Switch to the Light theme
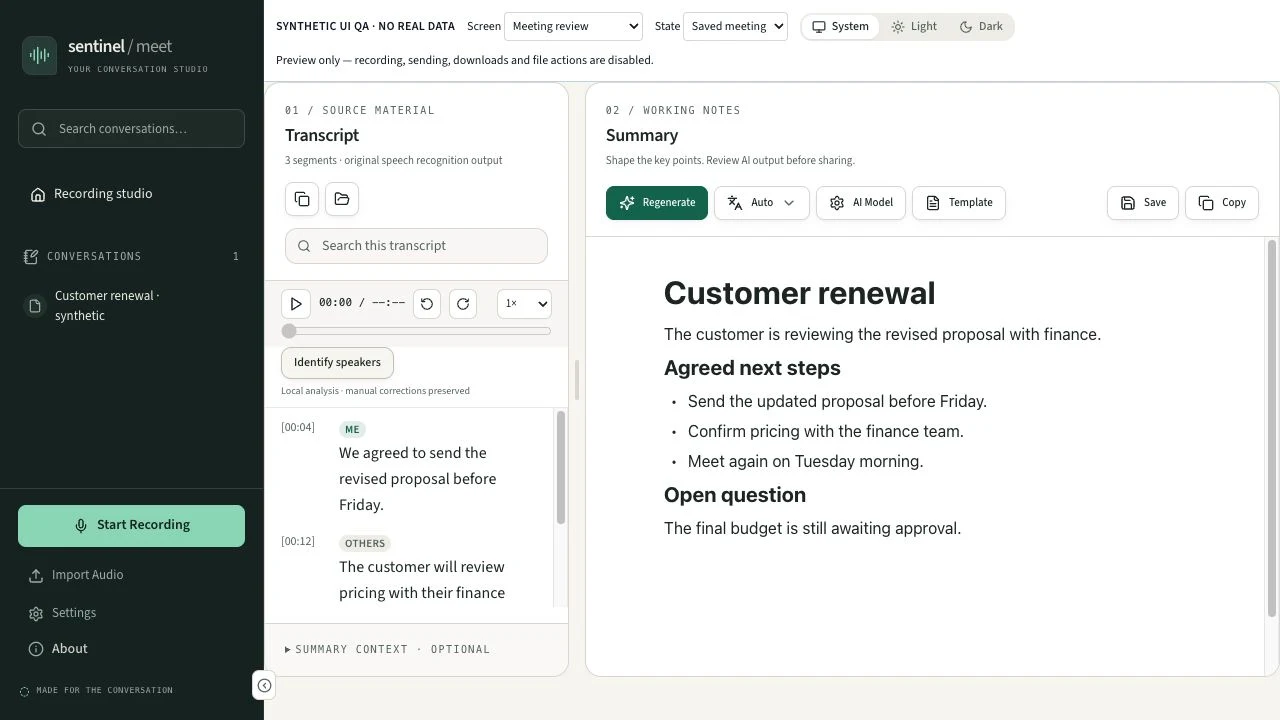 pos(914,27)
